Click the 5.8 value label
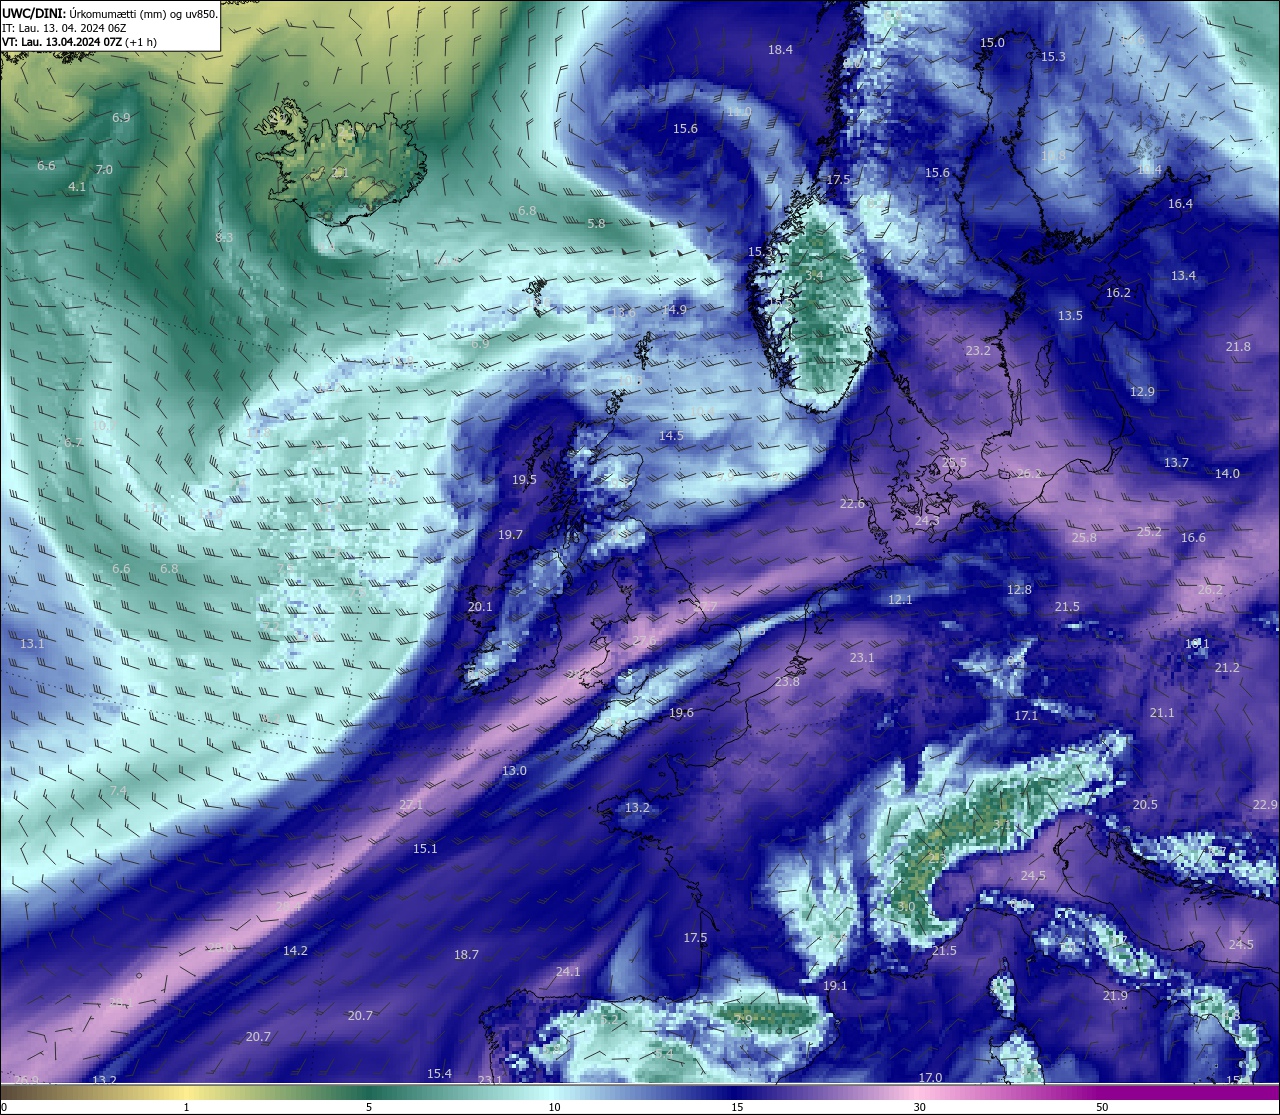1280x1115 pixels. (596, 224)
